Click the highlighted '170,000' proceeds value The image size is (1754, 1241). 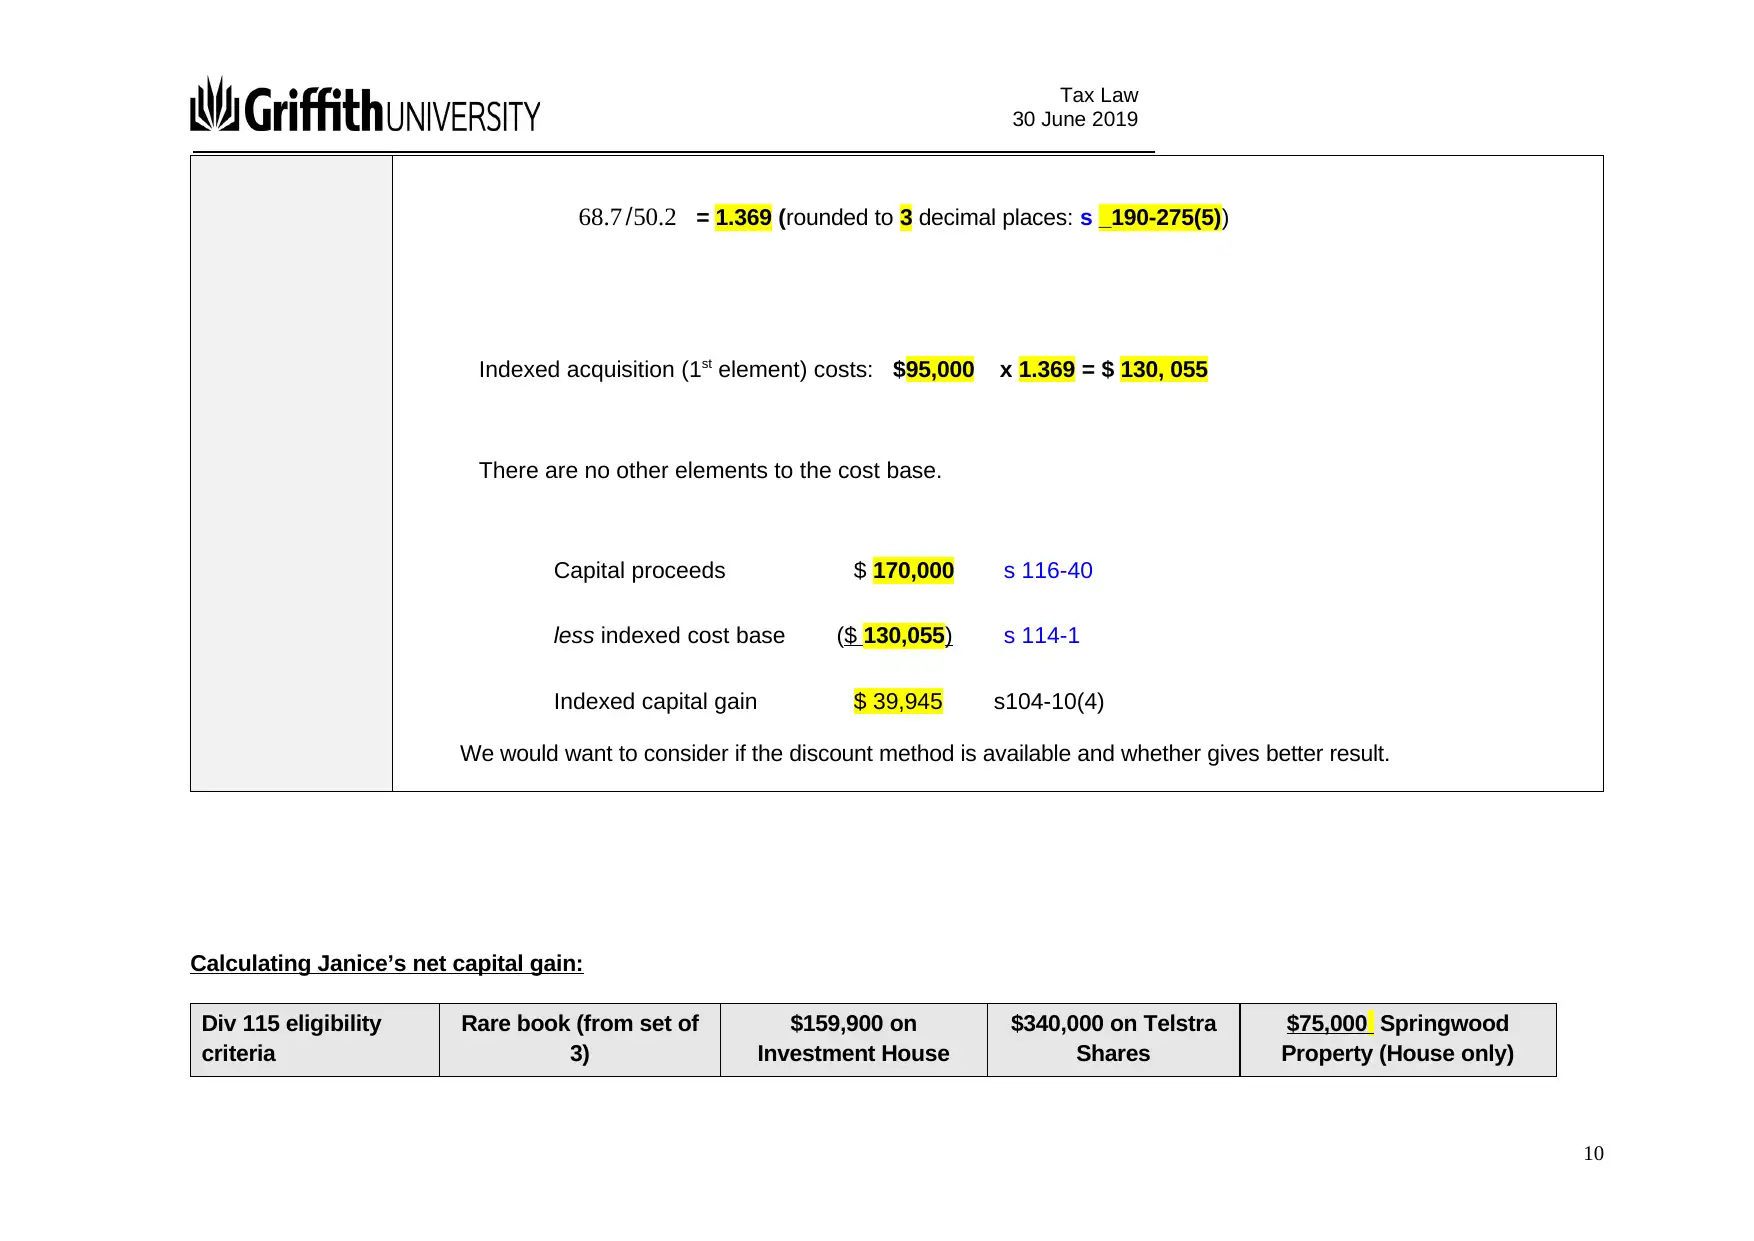(x=913, y=570)
